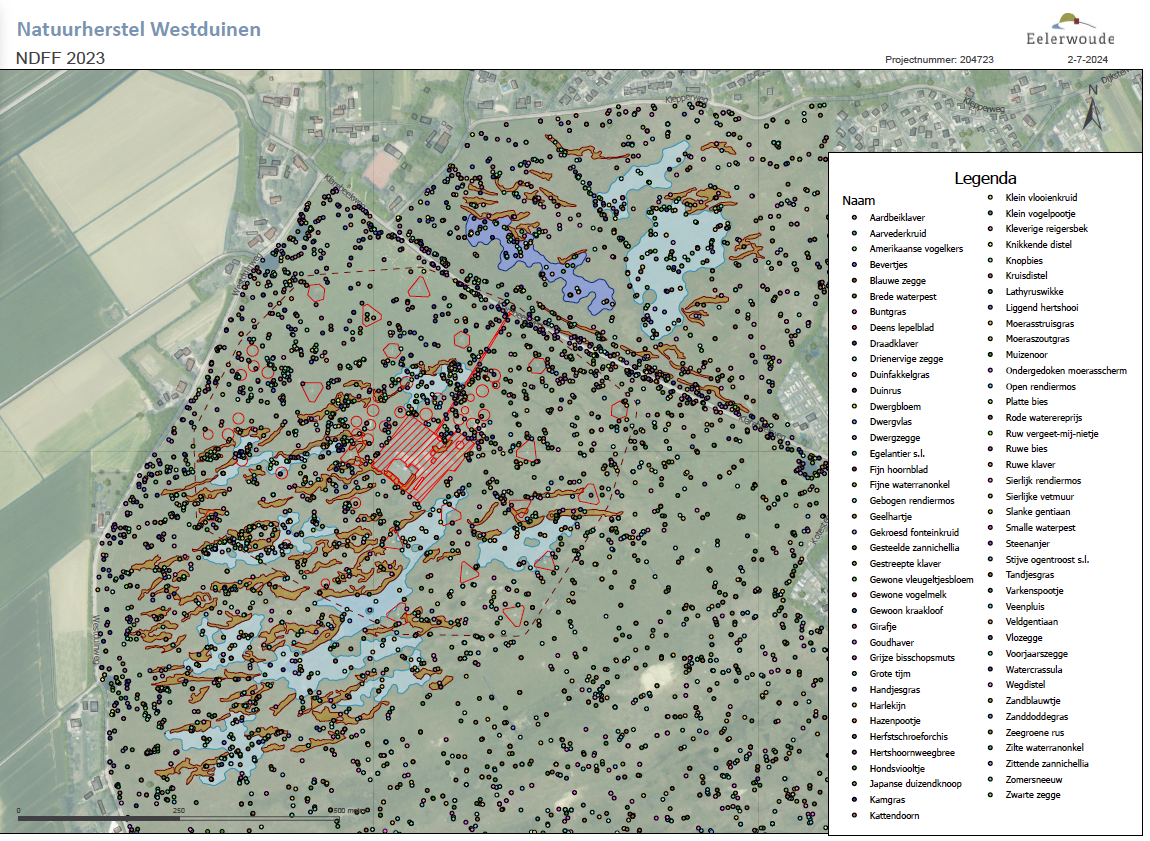Select the Ondergedoken moerasscherm legend label
This screenshot has height=841, width=1150.
point(1065,371)
